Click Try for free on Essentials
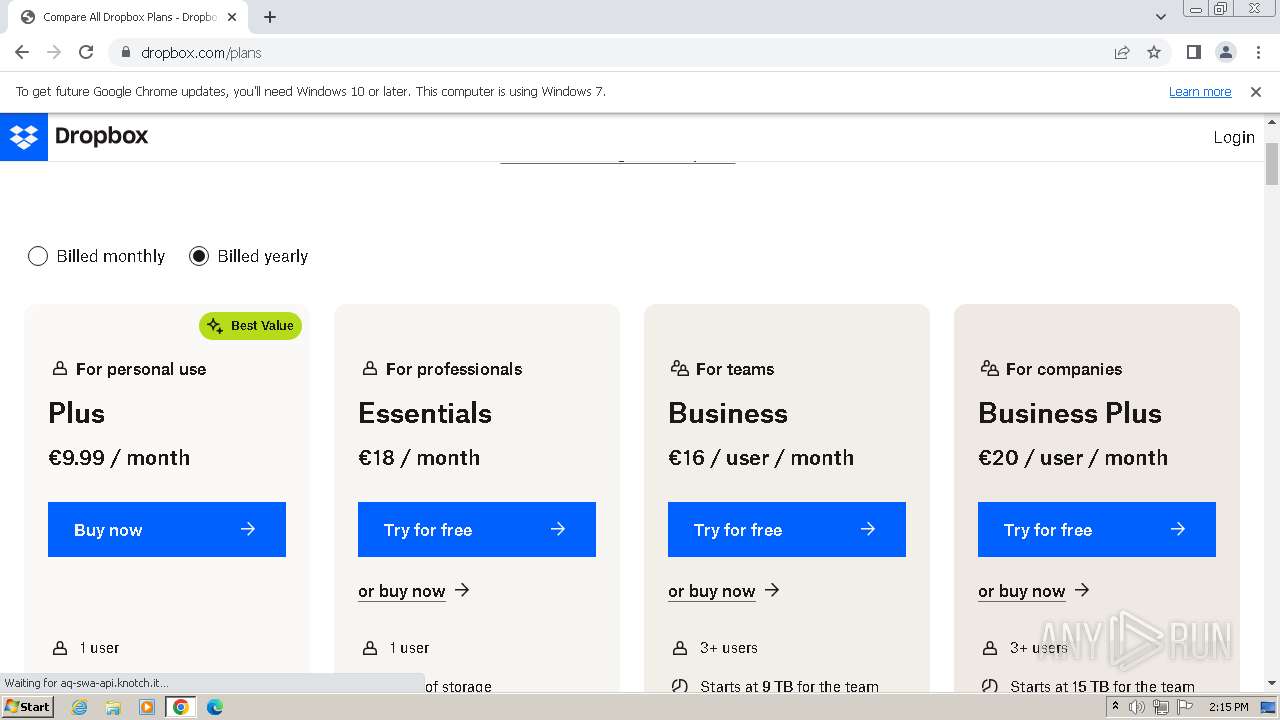This screenshot has width=1280, height=720. [x=477, y=530]
